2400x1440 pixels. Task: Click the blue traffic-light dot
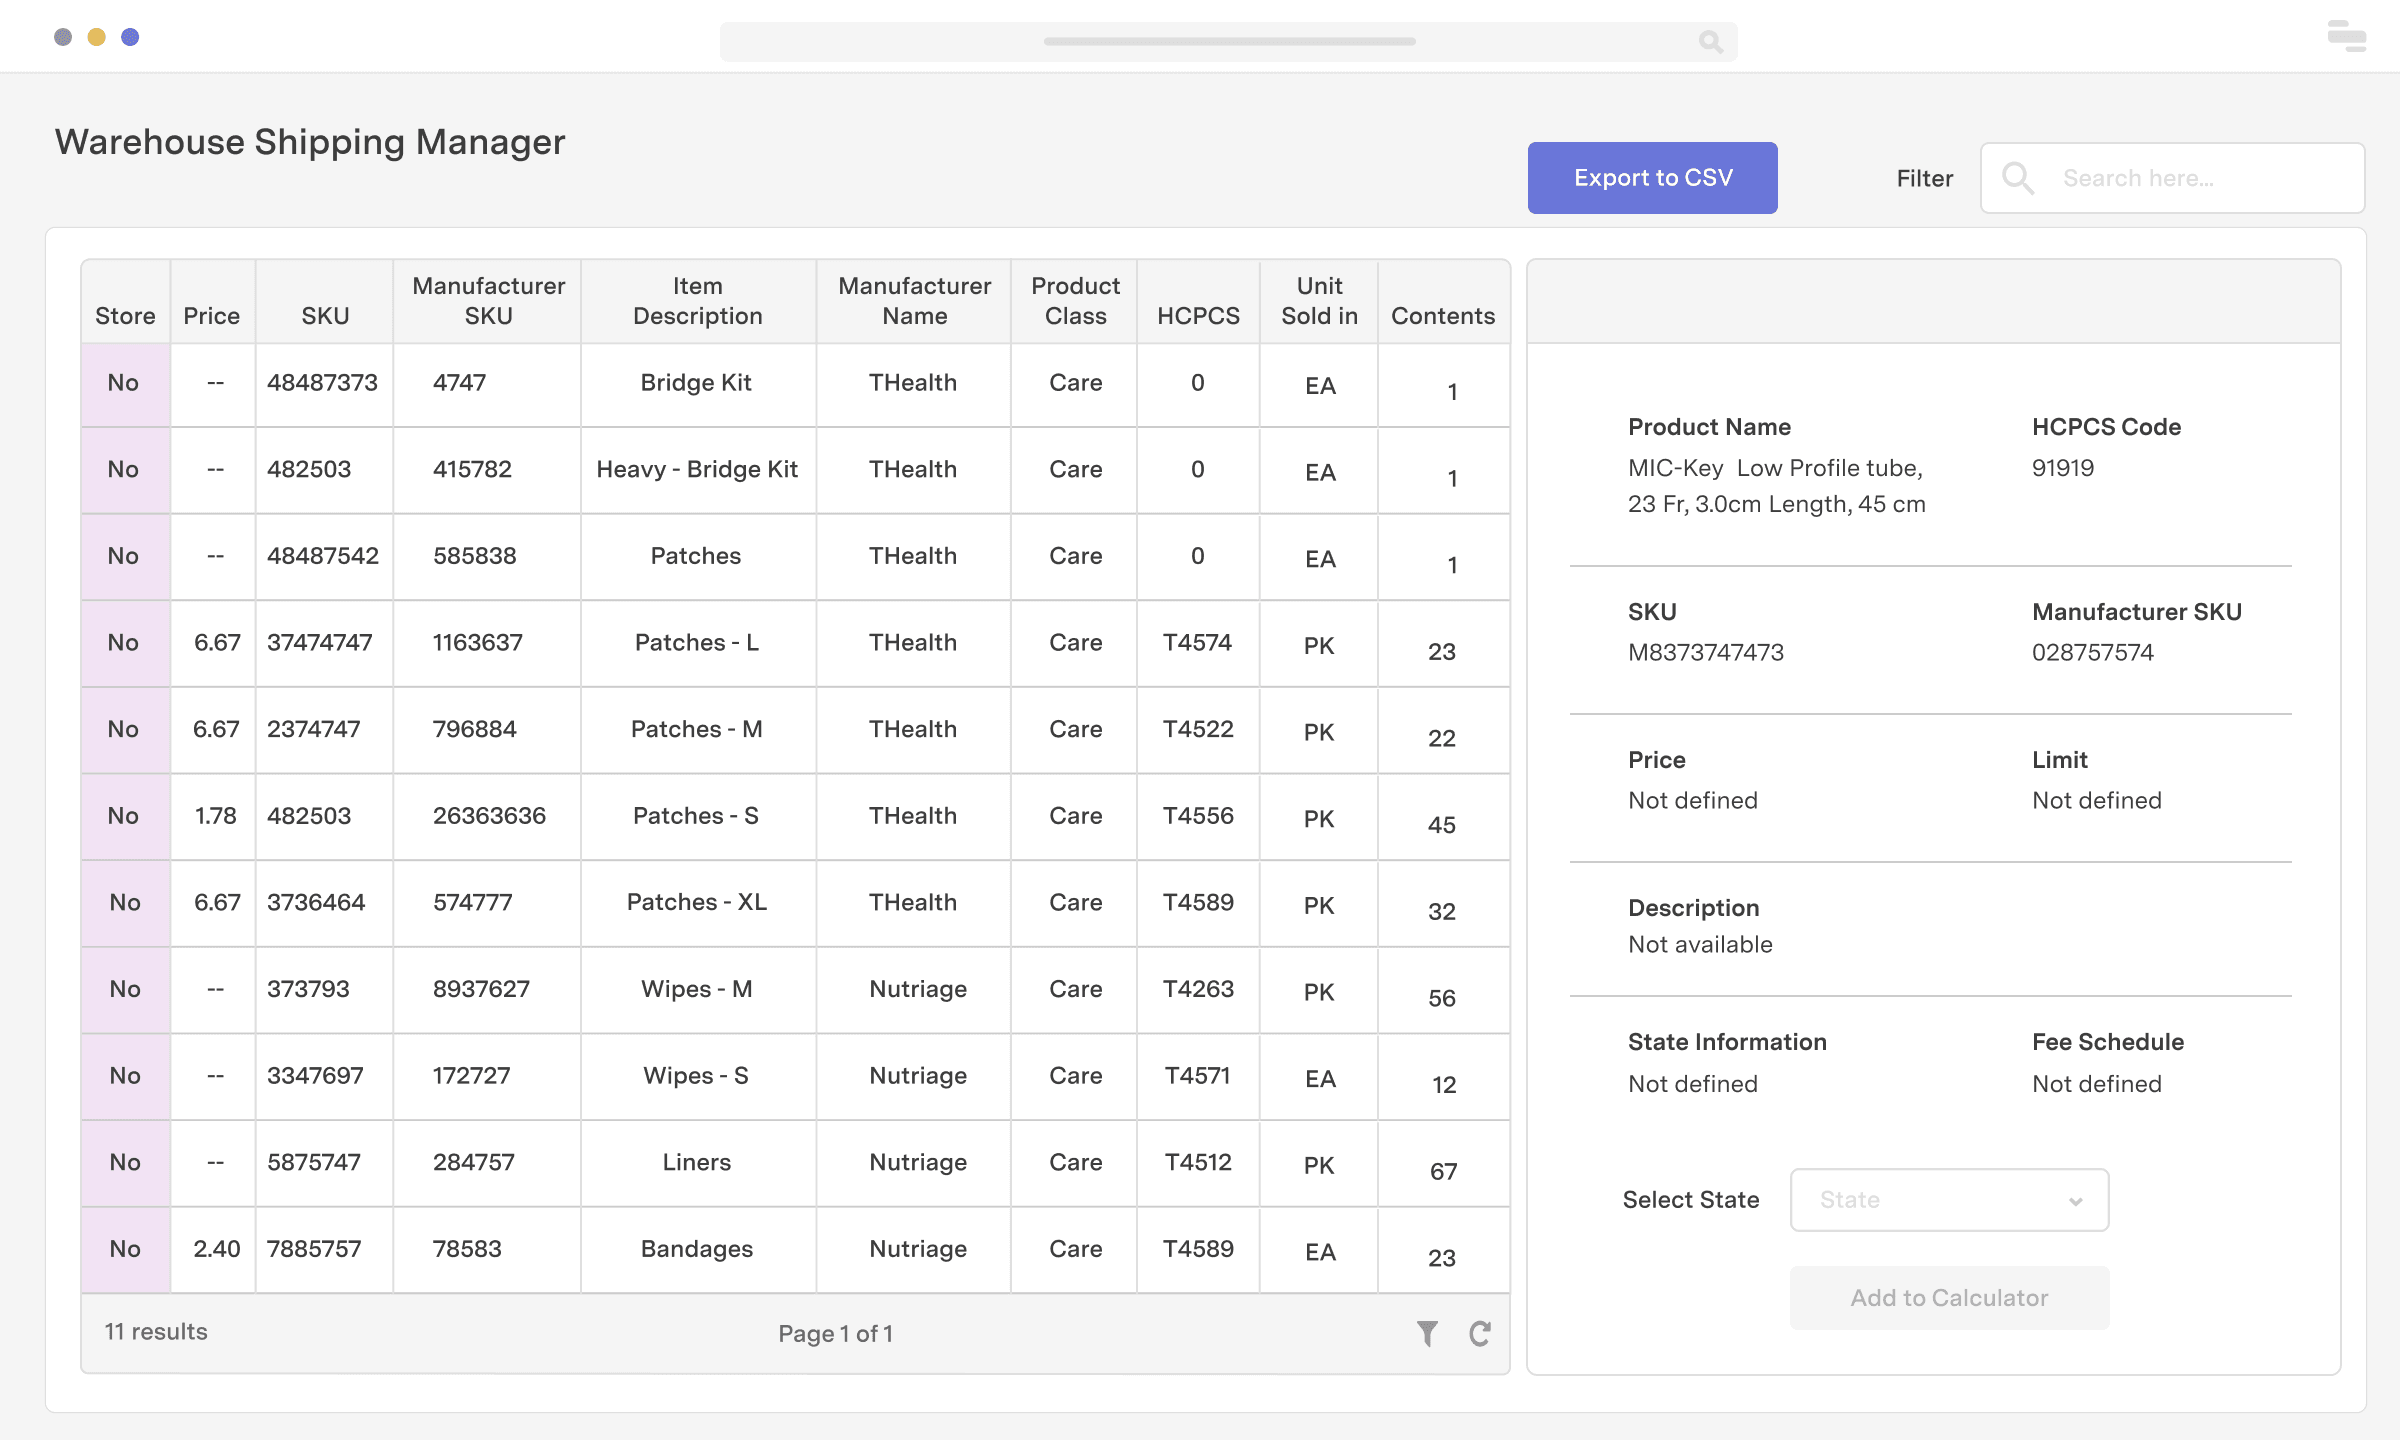click(128, 36)
